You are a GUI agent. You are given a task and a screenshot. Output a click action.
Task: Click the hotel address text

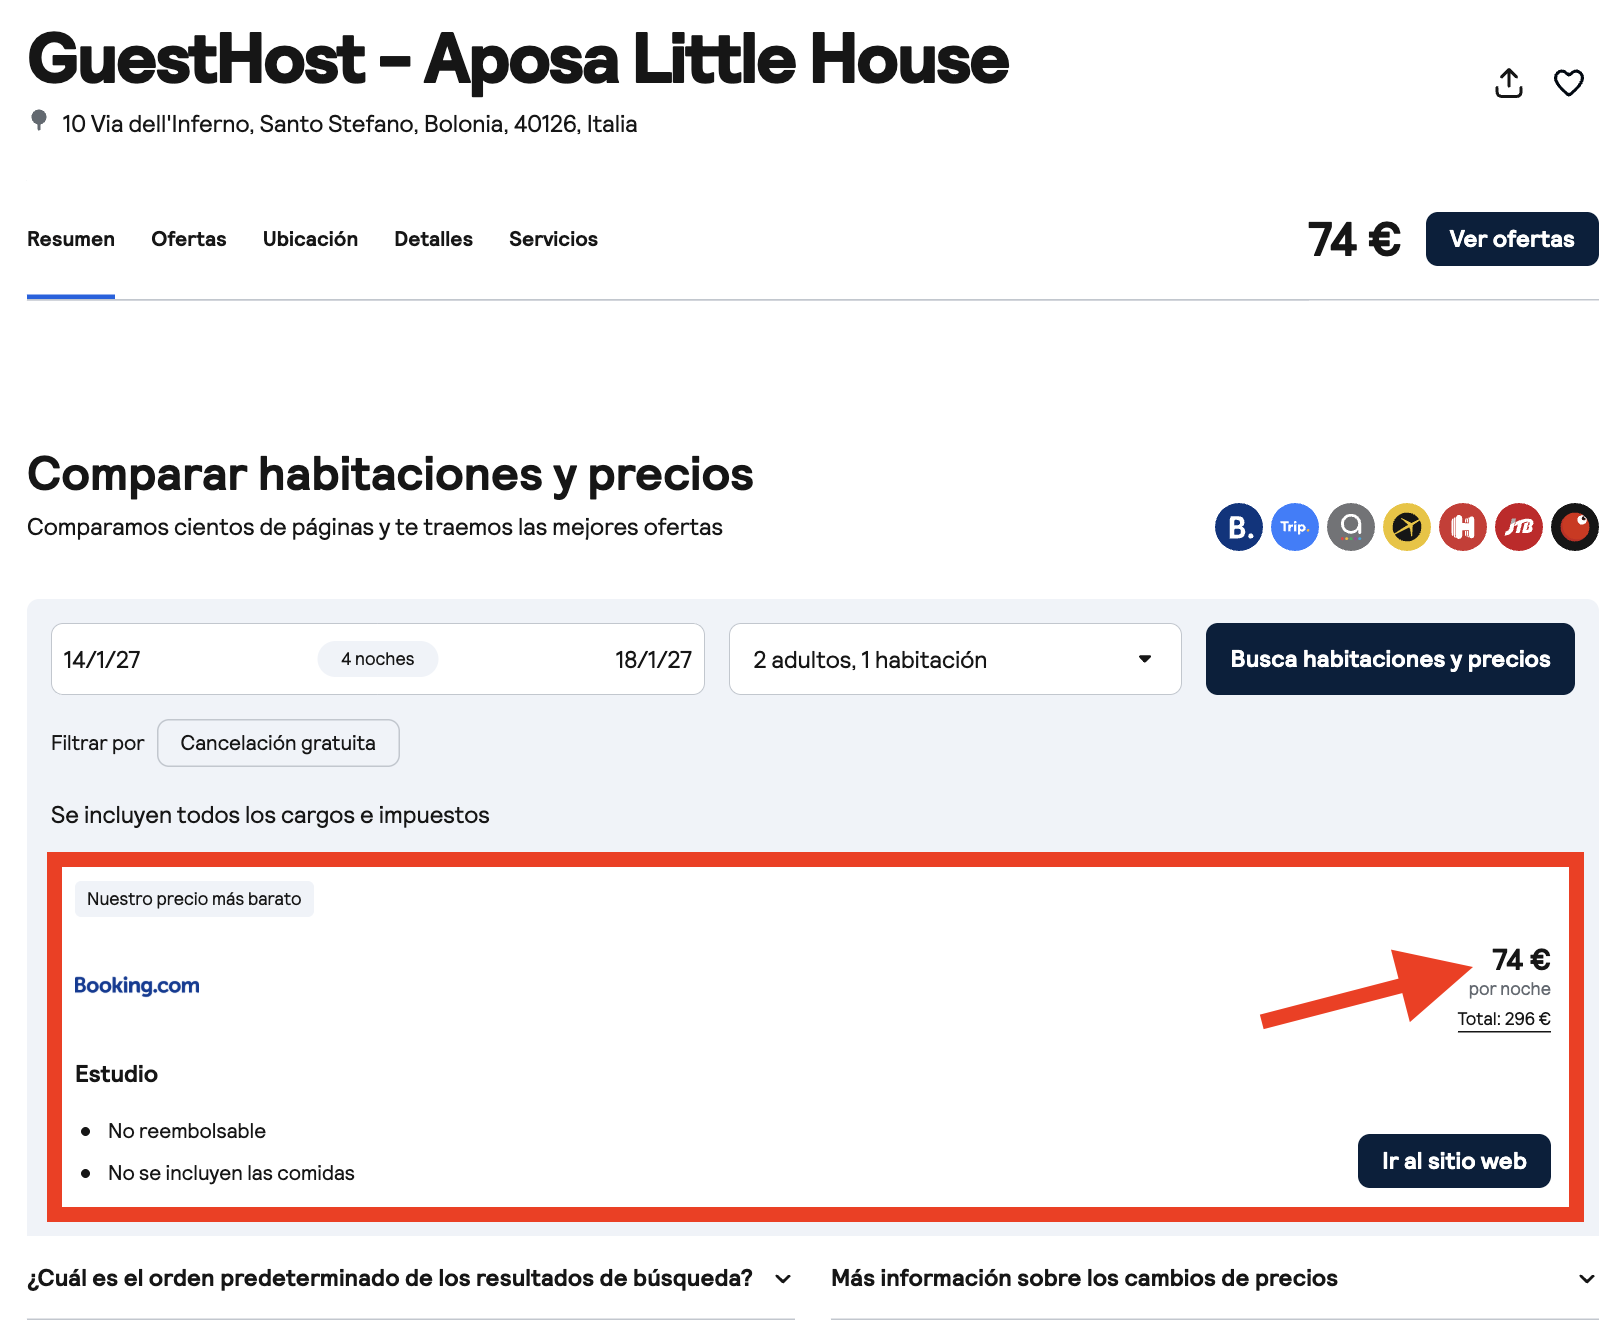point(349,124)
